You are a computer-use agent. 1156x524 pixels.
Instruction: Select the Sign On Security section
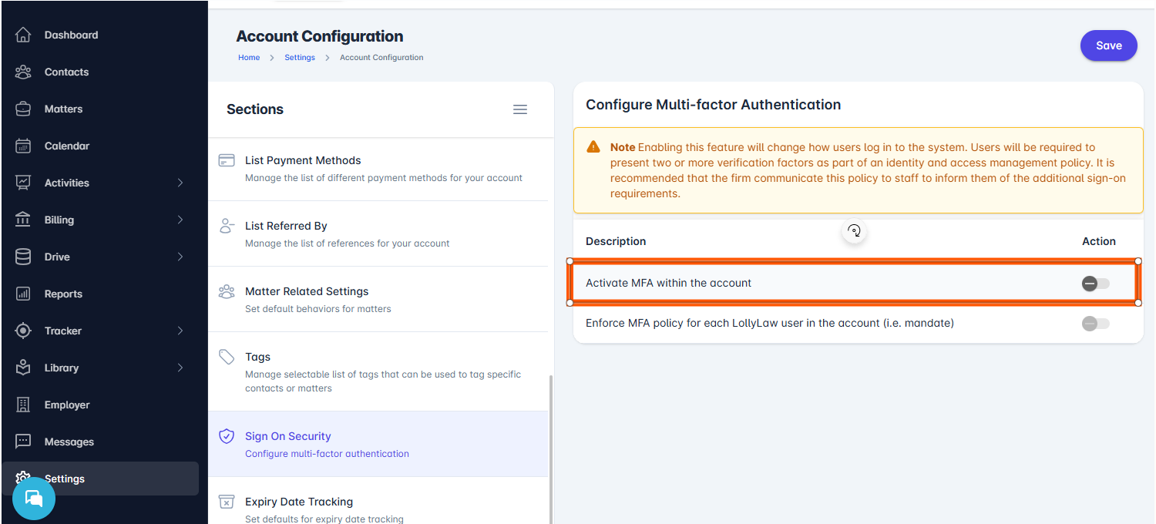(x=378, y=444)
